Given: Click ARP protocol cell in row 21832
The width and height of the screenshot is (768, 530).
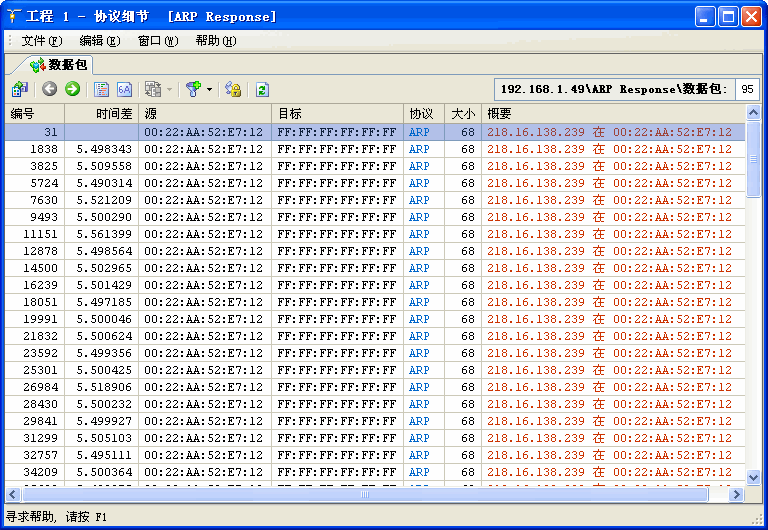Looking at the screenshot, I should [419, 336].
